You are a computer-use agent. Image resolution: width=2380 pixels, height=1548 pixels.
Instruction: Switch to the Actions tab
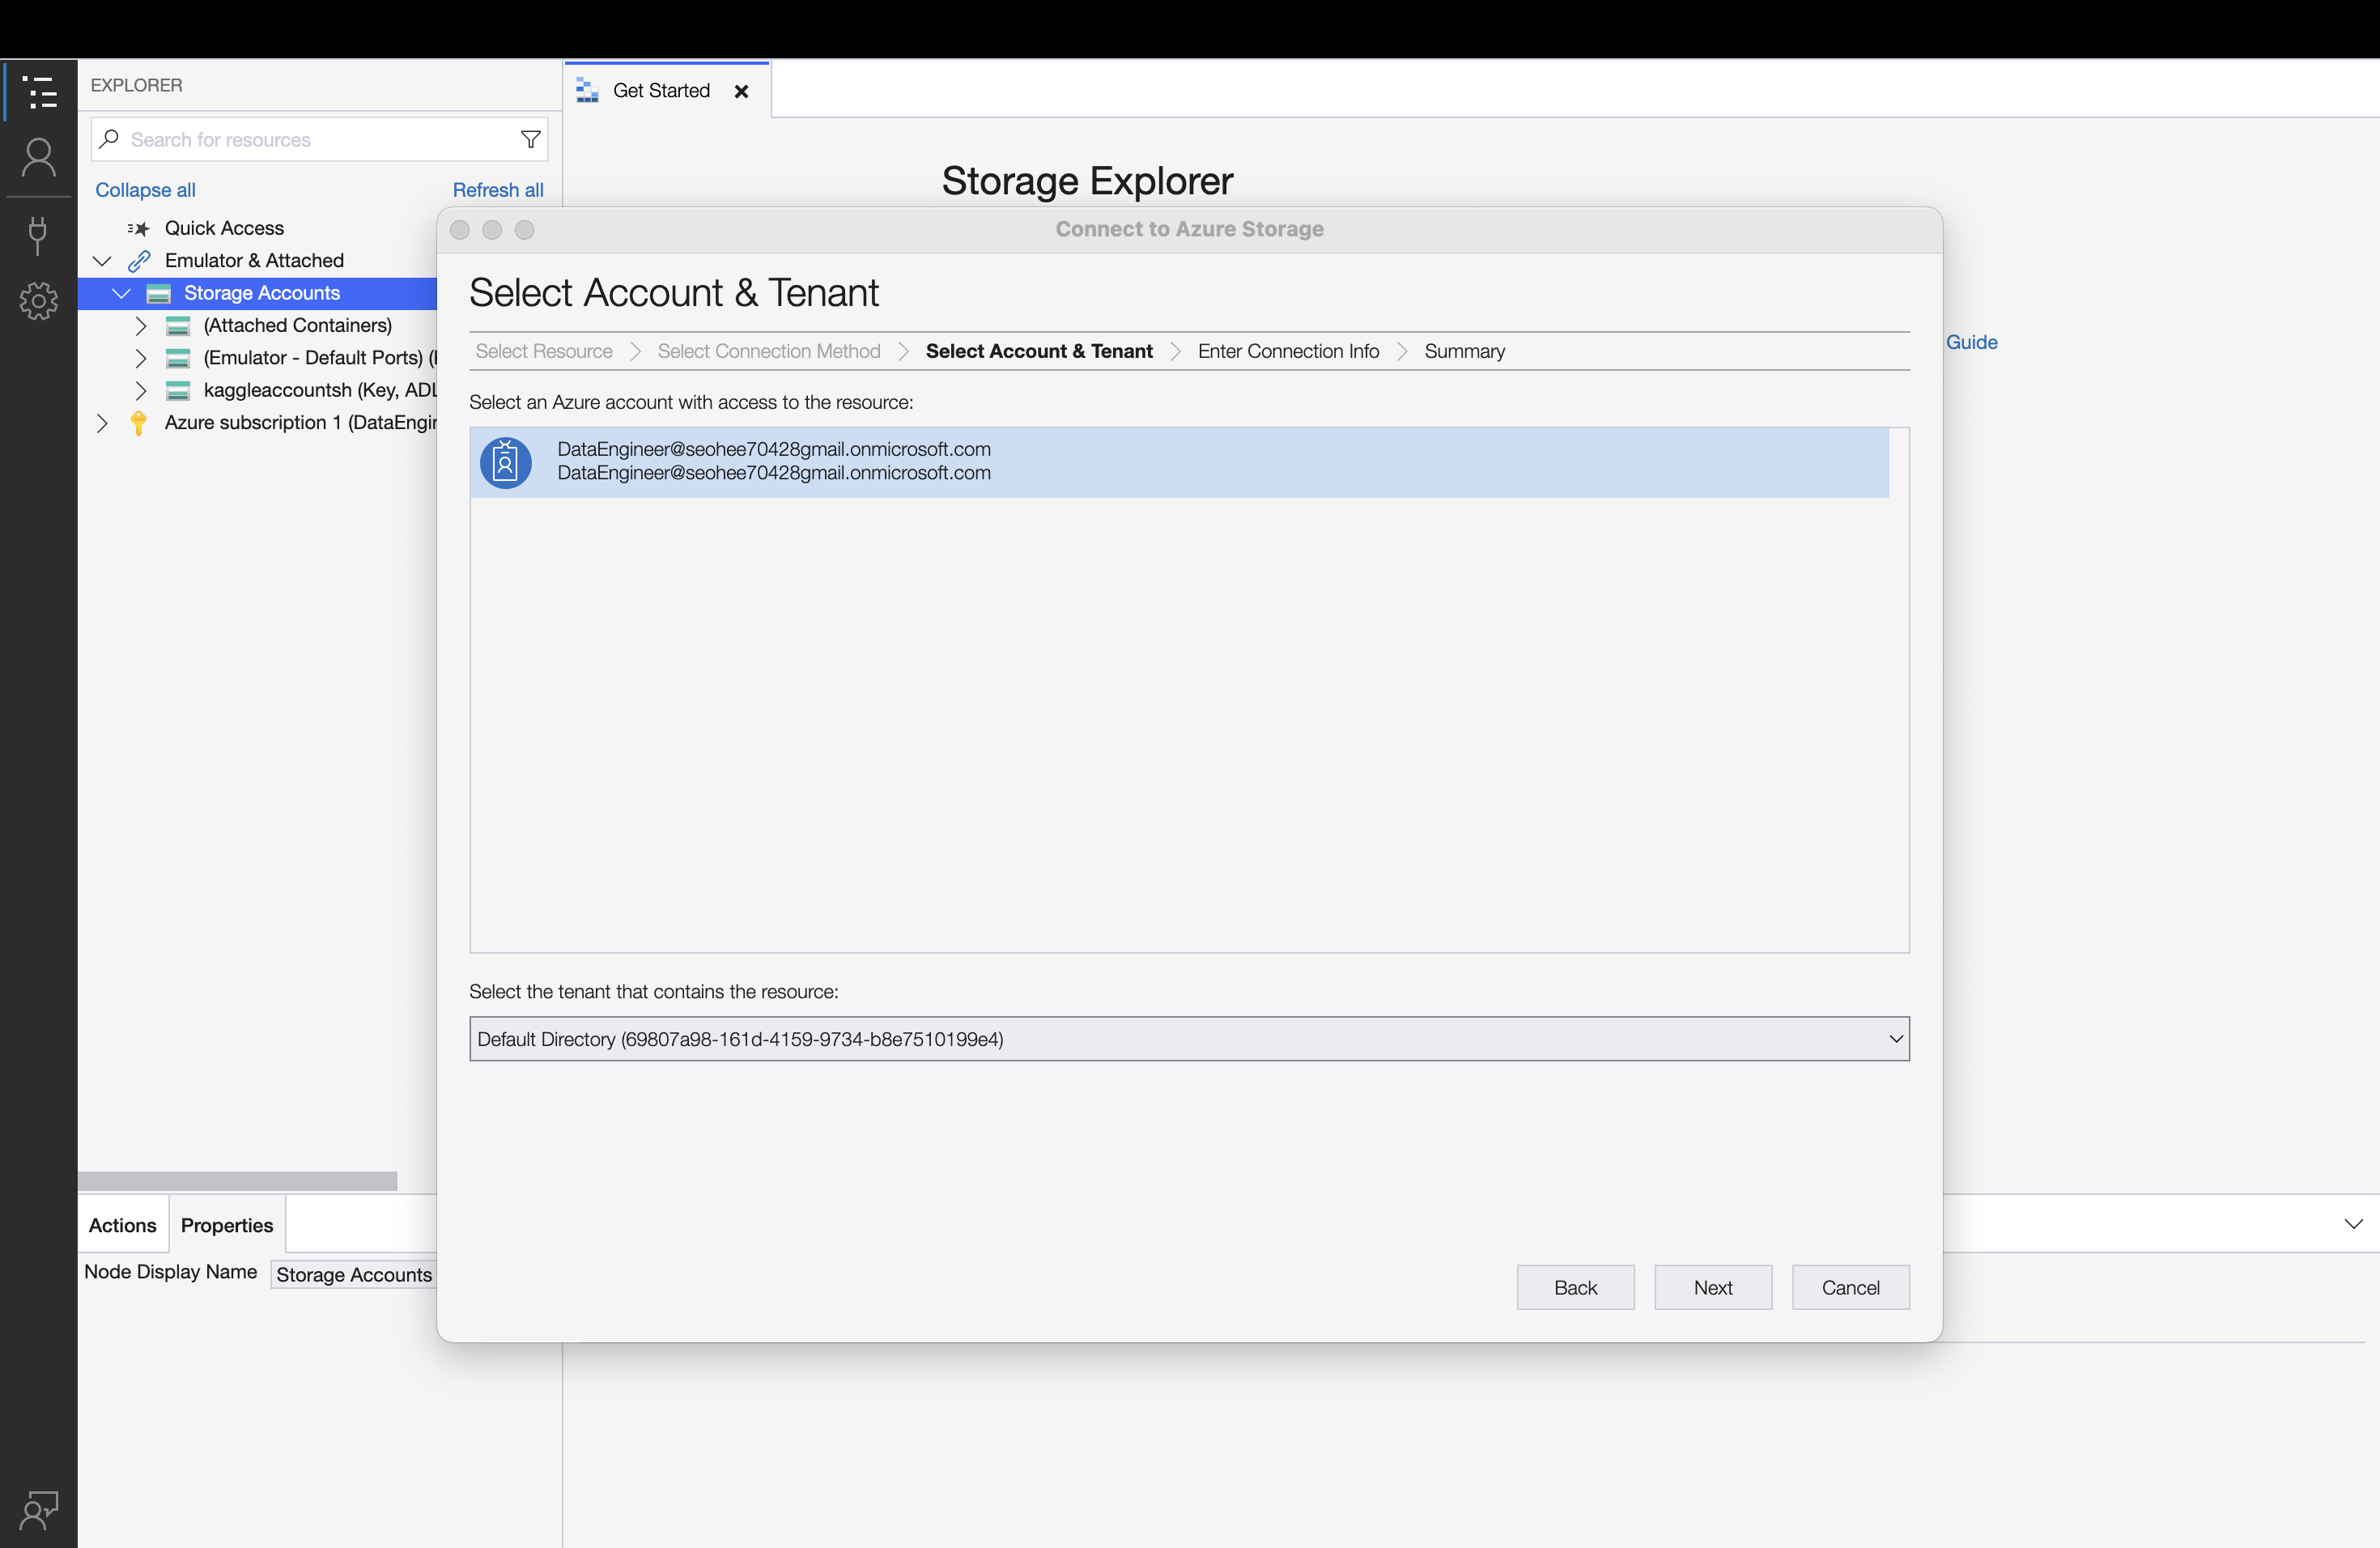click(x=123, y=1225)
